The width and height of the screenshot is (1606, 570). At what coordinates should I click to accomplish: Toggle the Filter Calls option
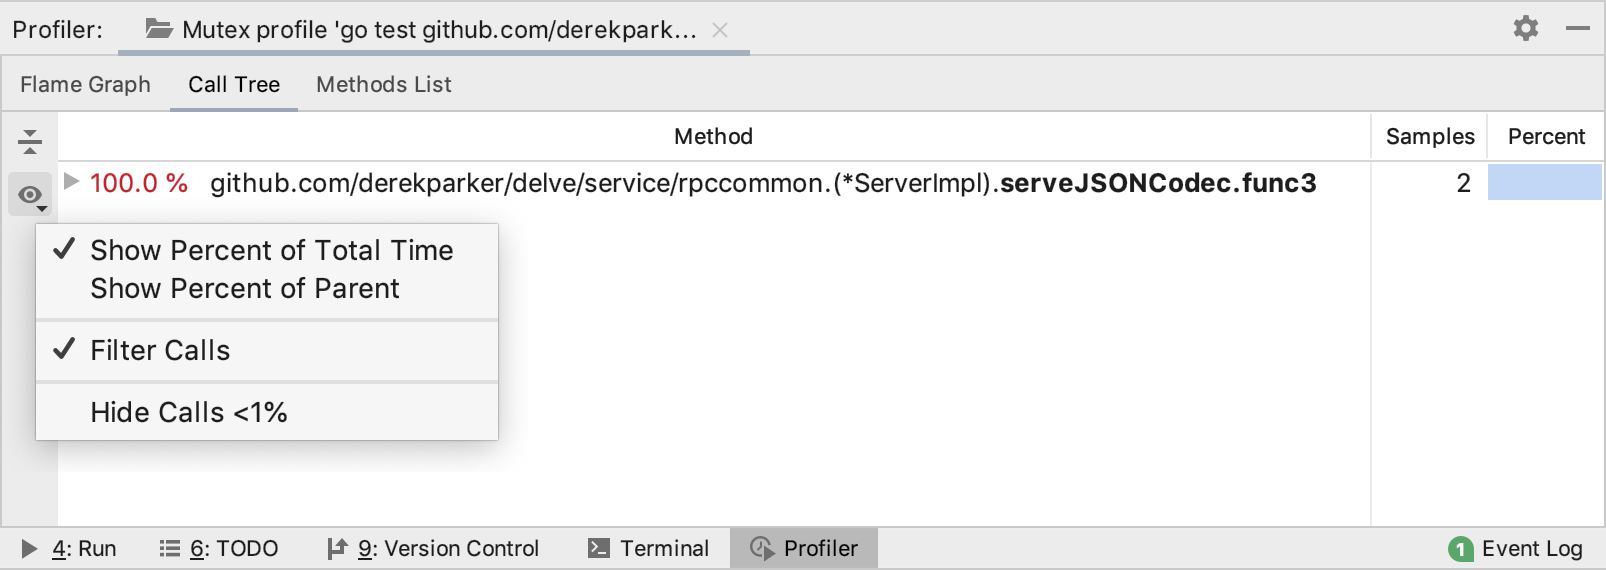point(160,350)
